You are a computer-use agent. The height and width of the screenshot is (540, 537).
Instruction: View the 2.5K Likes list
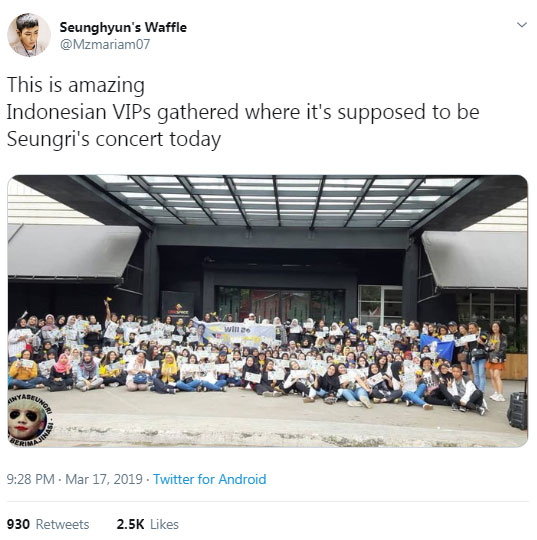tap(147, 524)
